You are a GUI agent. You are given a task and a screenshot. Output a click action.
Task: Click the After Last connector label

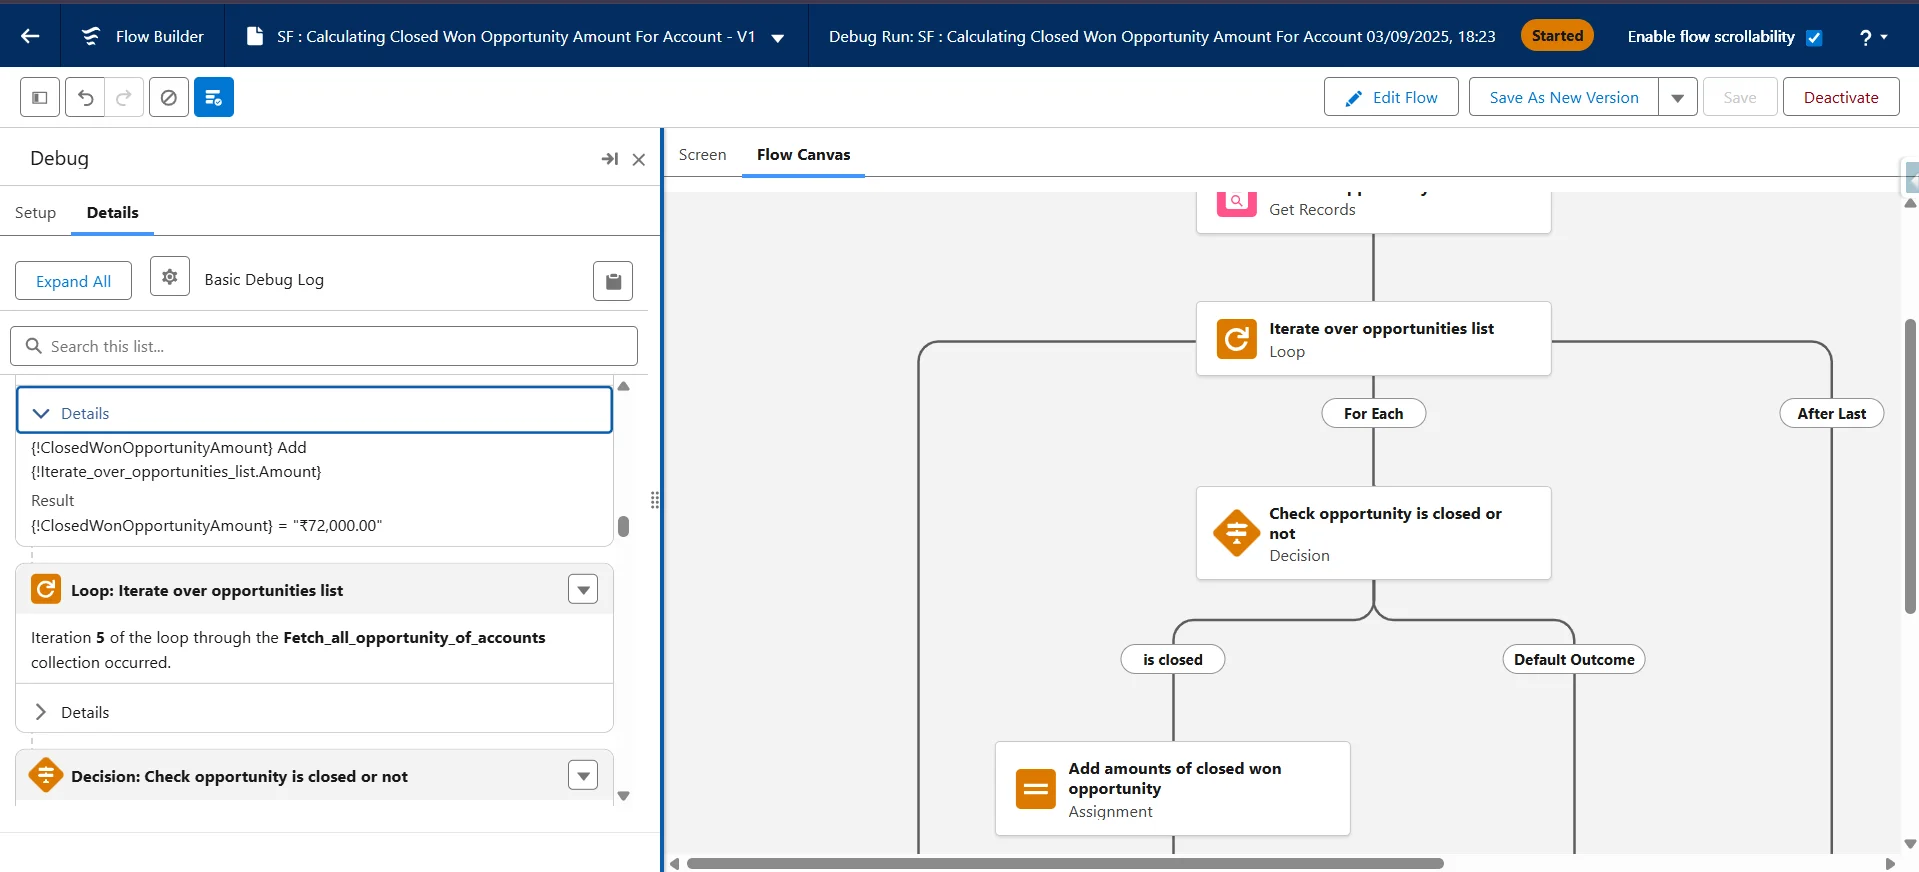click(1831, 413)
